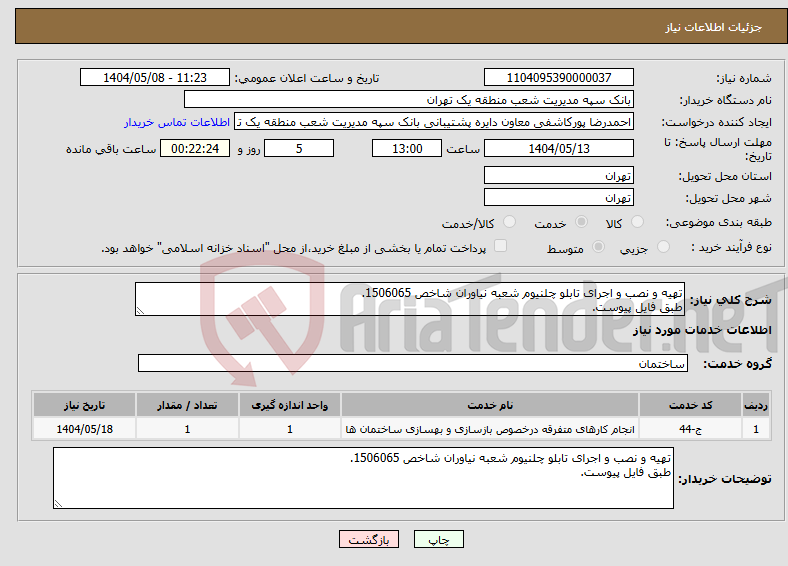This screenshot has width=788, height=566.
Task: Click the remaining time field 00:22:24
Action: pyautogui.click(x=195, y=148)
